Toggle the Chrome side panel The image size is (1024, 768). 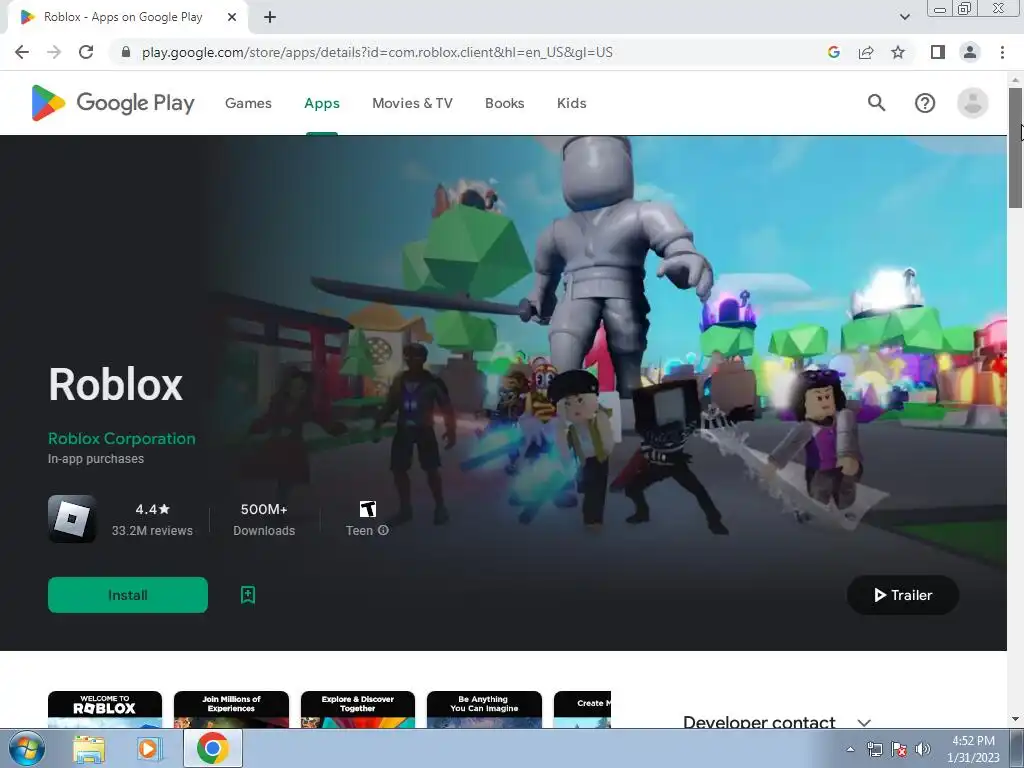(x=938, y=52)
